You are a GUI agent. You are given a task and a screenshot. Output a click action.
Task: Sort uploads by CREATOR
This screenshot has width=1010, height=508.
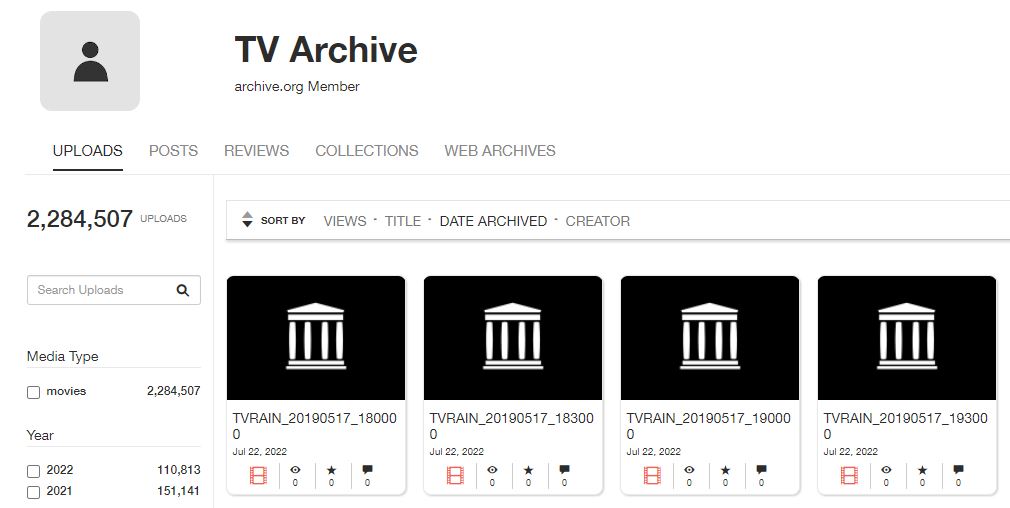(598, 221)
